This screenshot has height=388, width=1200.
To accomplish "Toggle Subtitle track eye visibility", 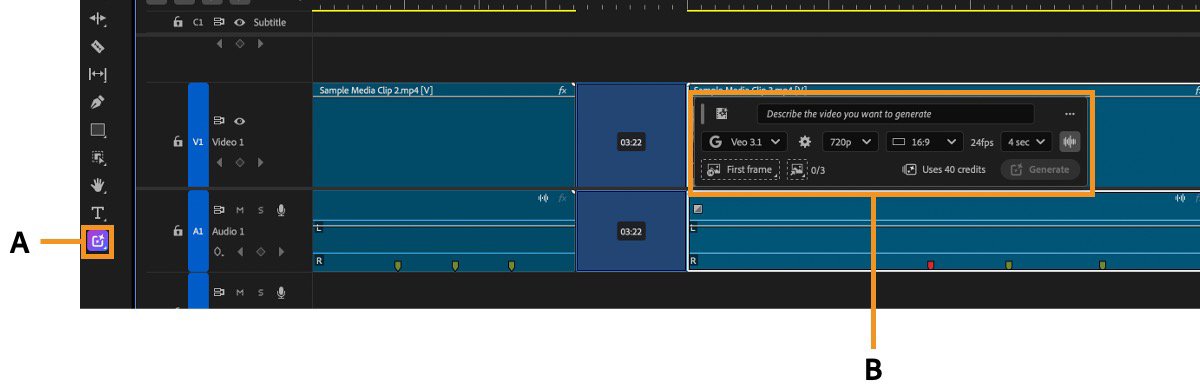I will tap(240, 22).
